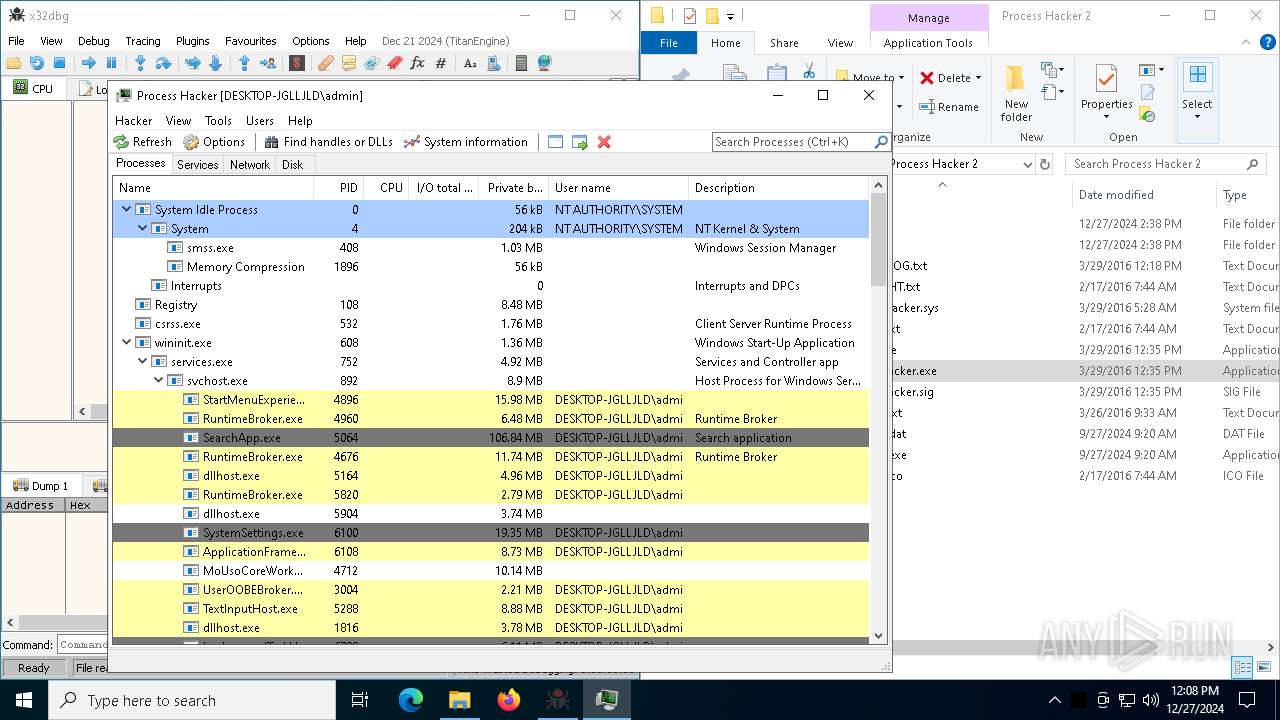Click Explorer address bar refresh button

1045,164
